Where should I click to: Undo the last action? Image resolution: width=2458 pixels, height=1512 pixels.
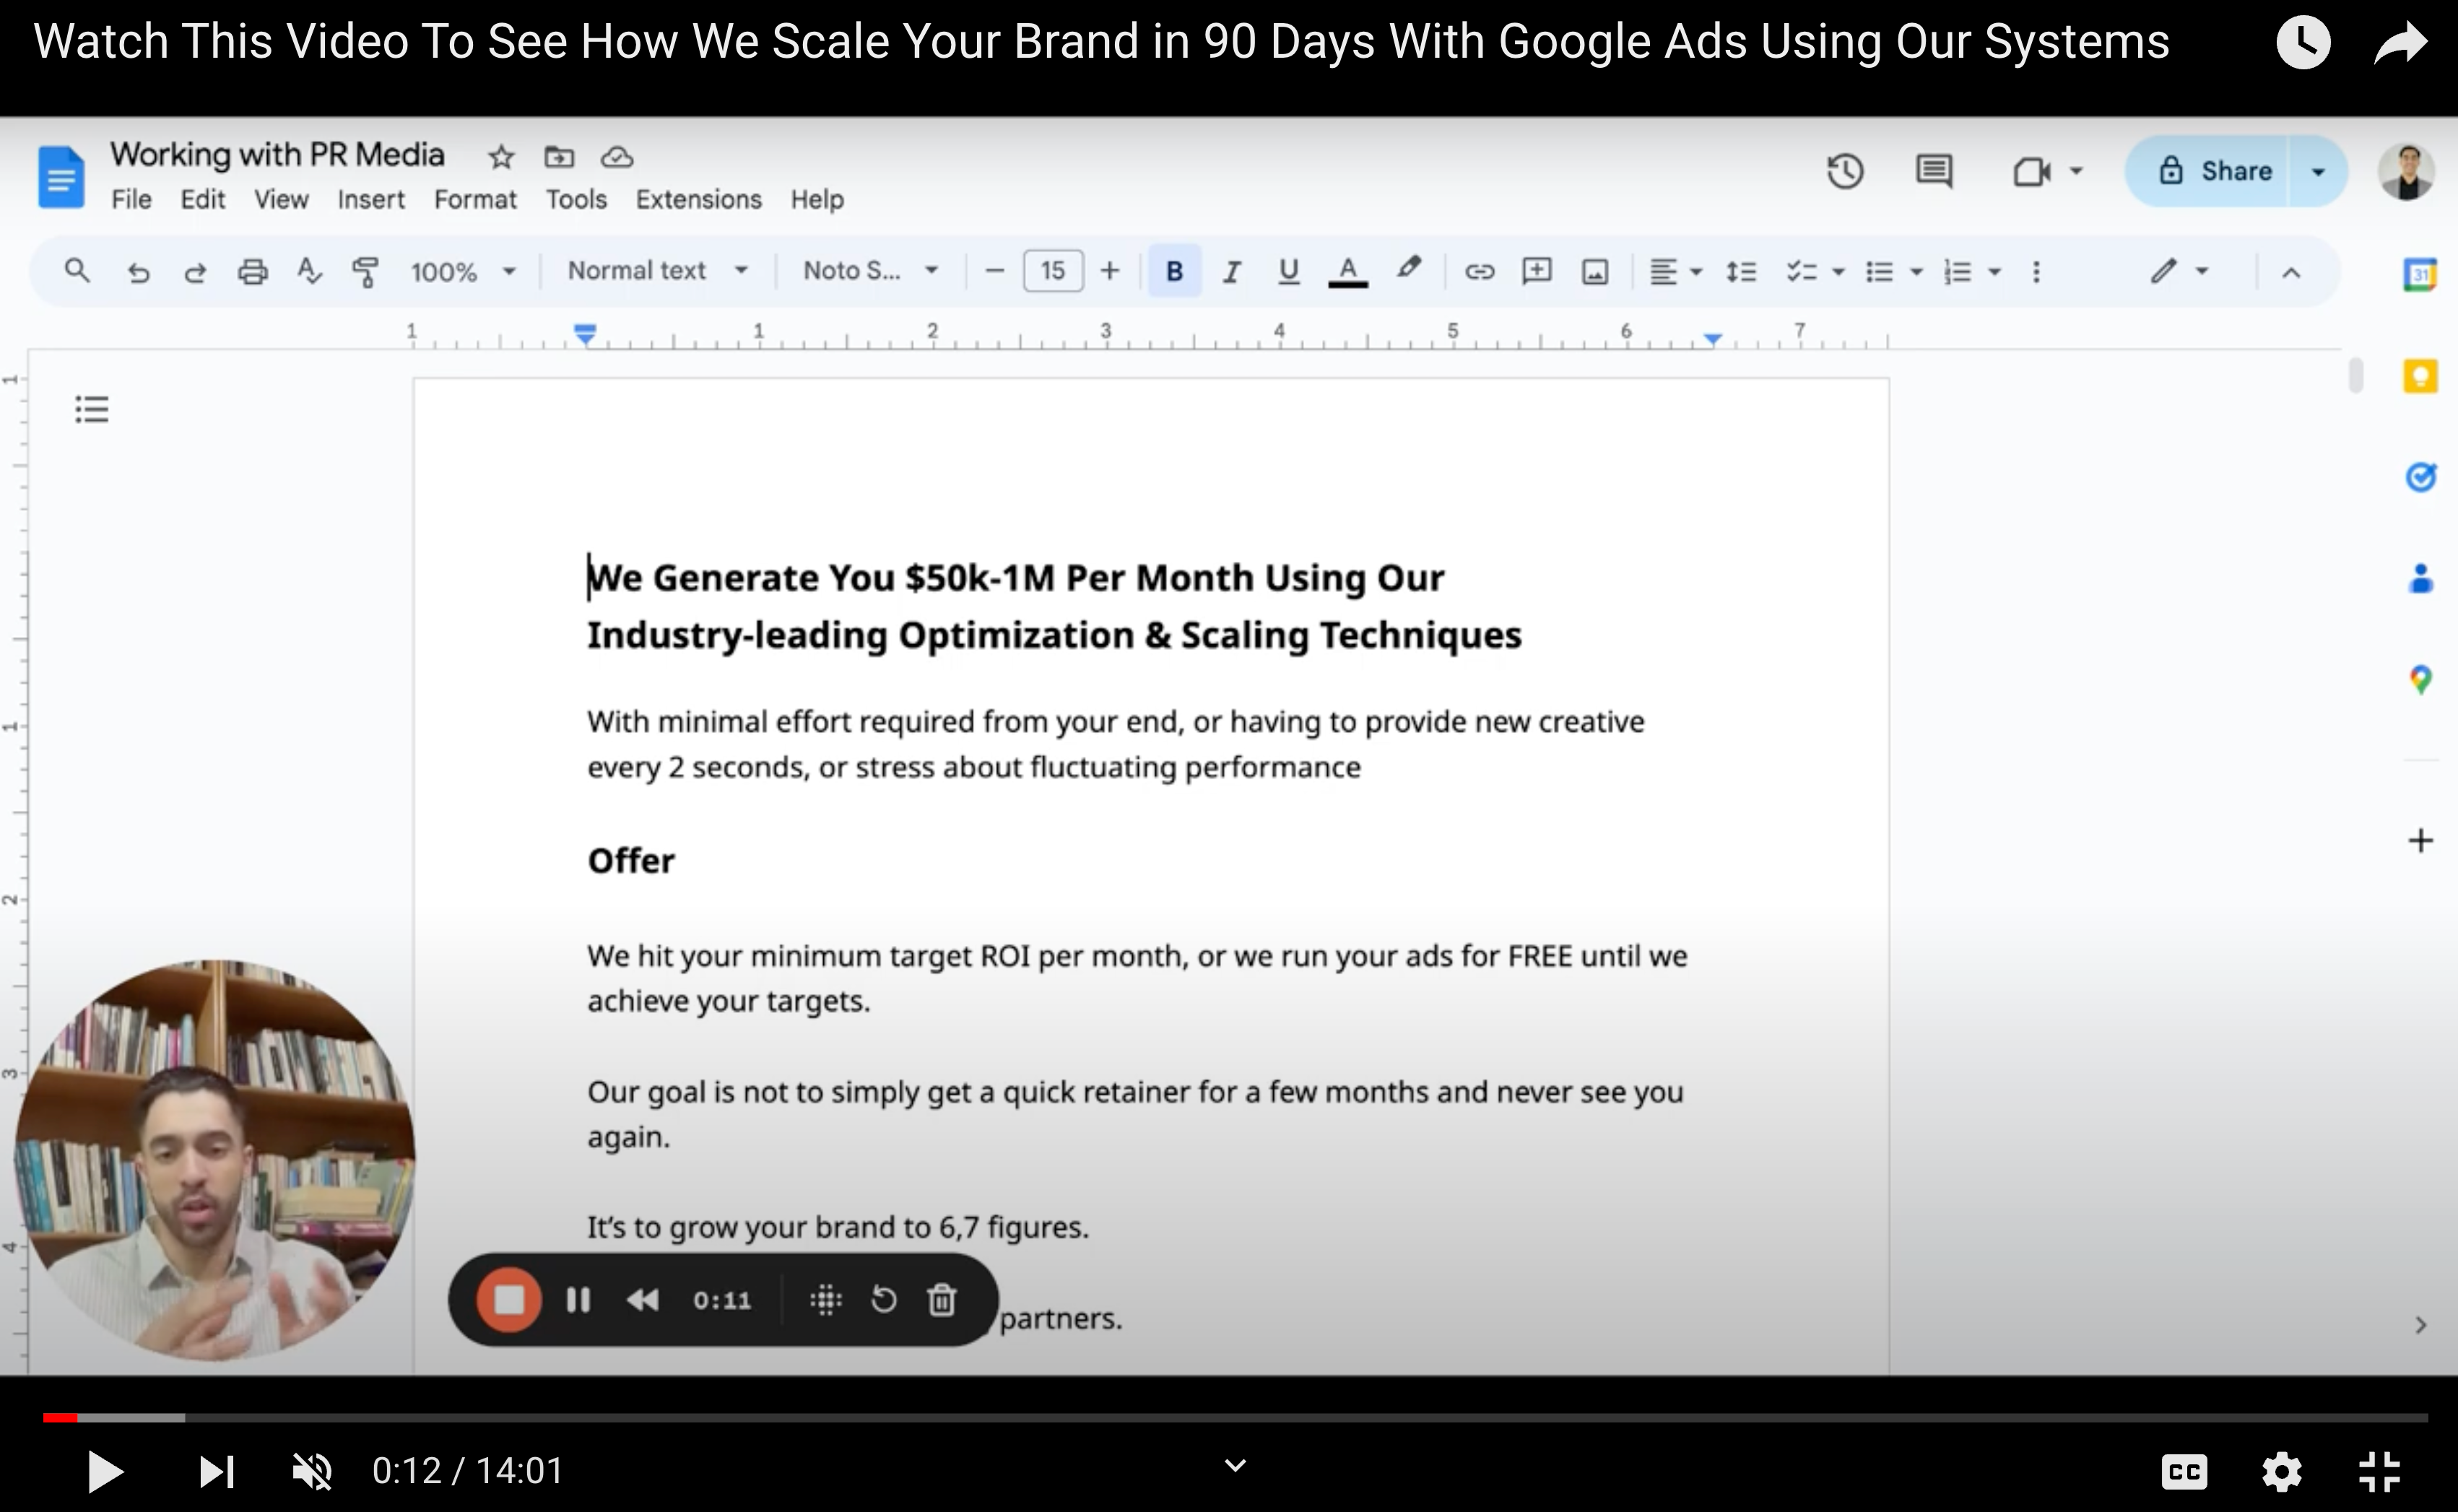[138, 271]
